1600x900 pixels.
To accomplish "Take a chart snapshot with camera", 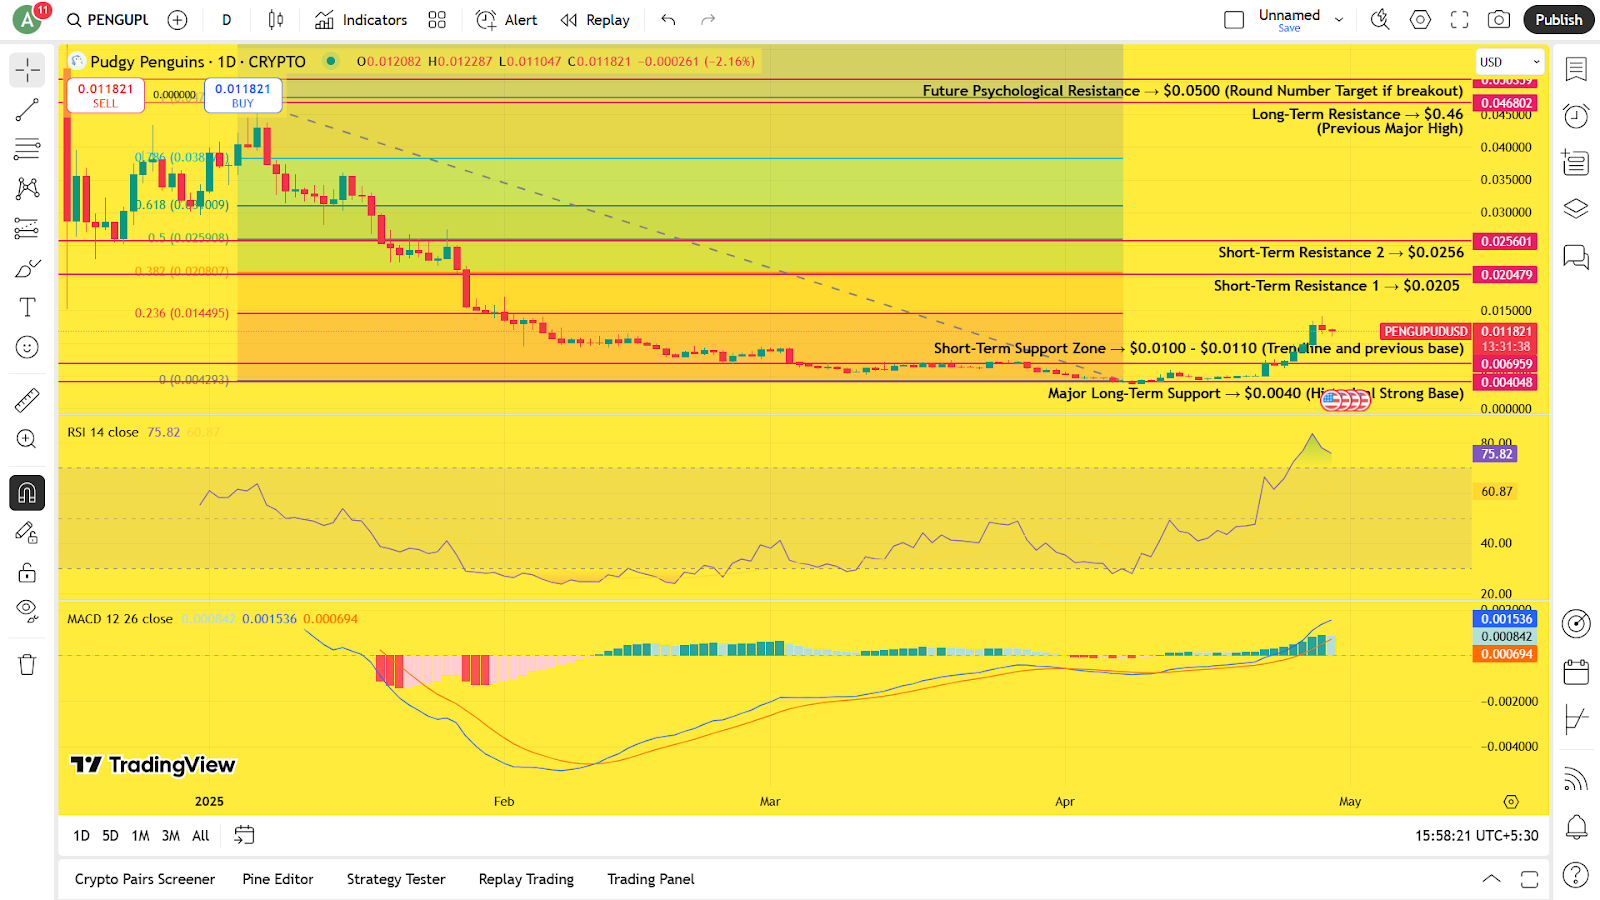I will click(x=1499, y=20).
